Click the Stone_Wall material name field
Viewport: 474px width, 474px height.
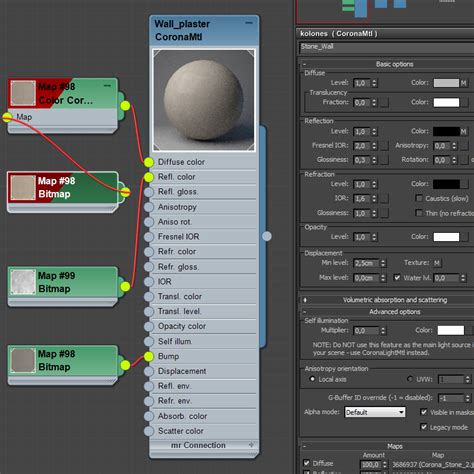click(x=387, y=47)
